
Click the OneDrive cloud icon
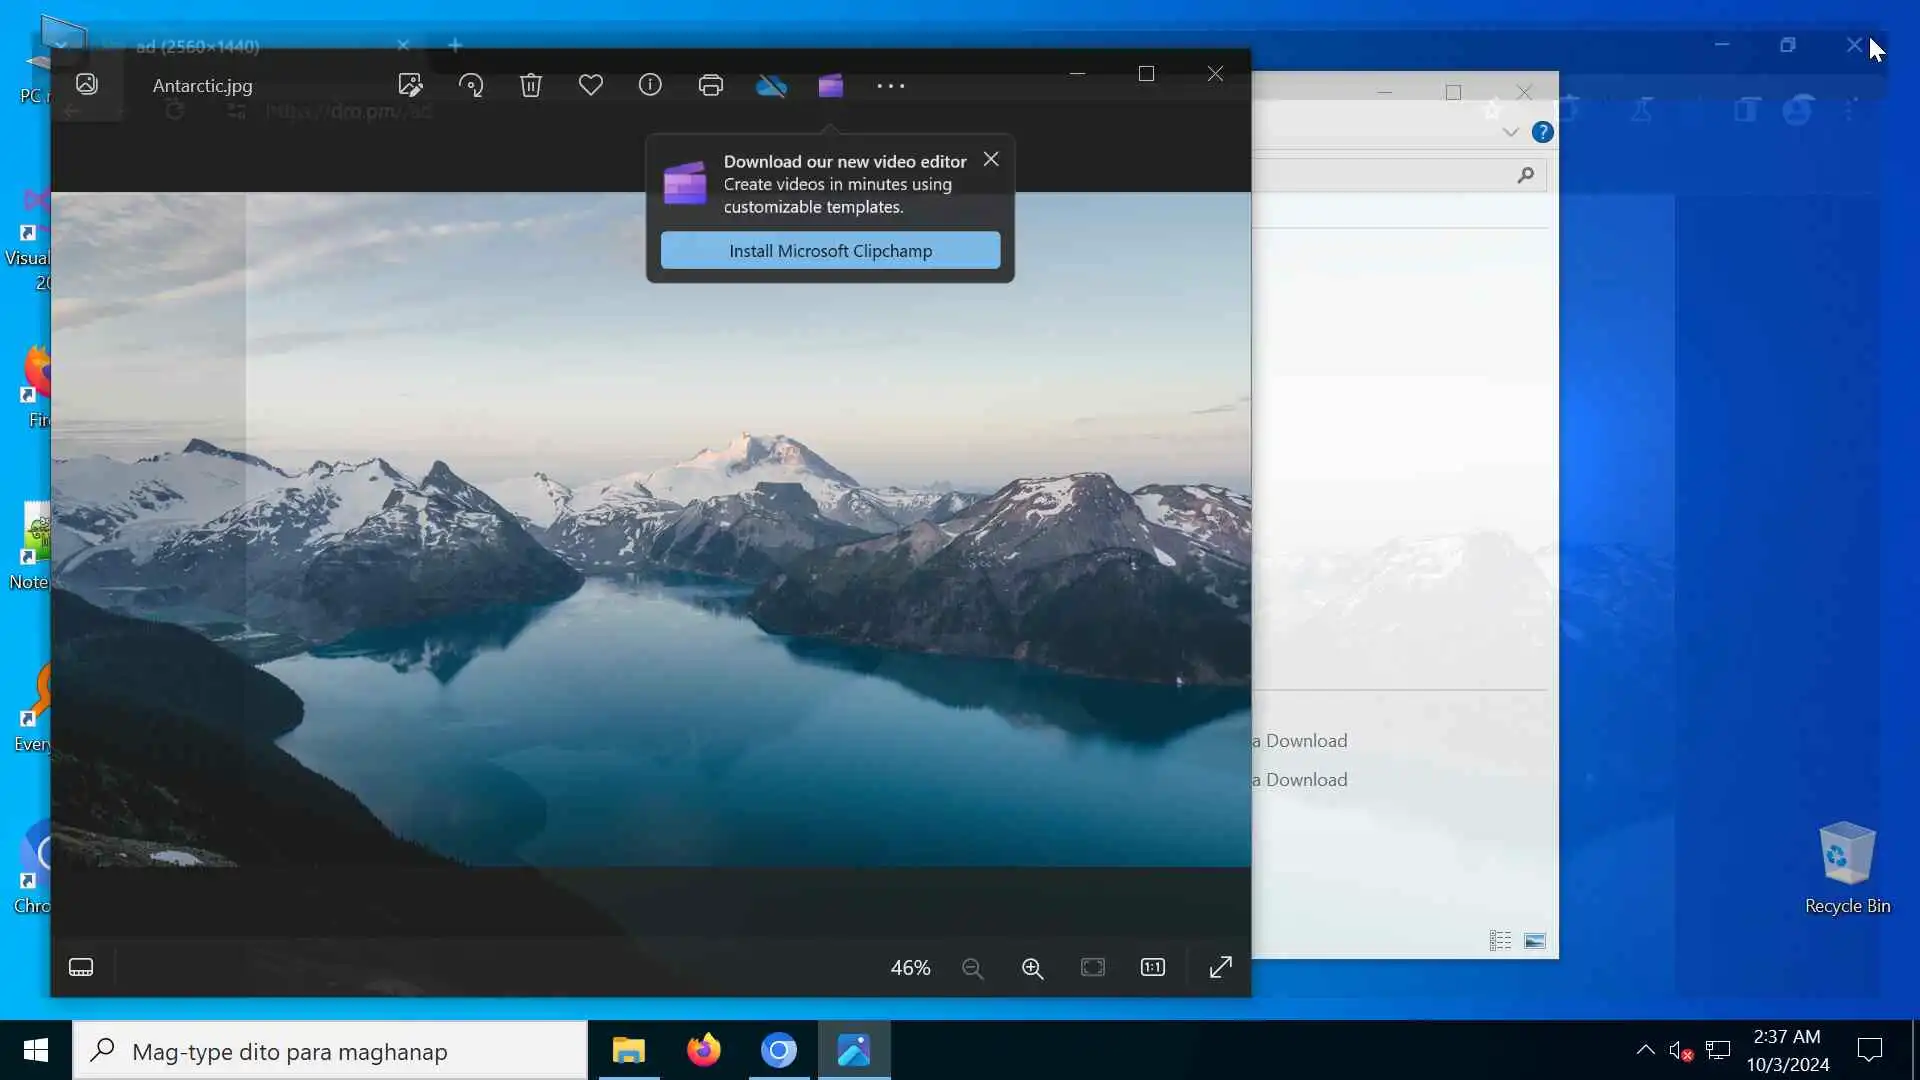pyautogui.click(x=771, y=85)
